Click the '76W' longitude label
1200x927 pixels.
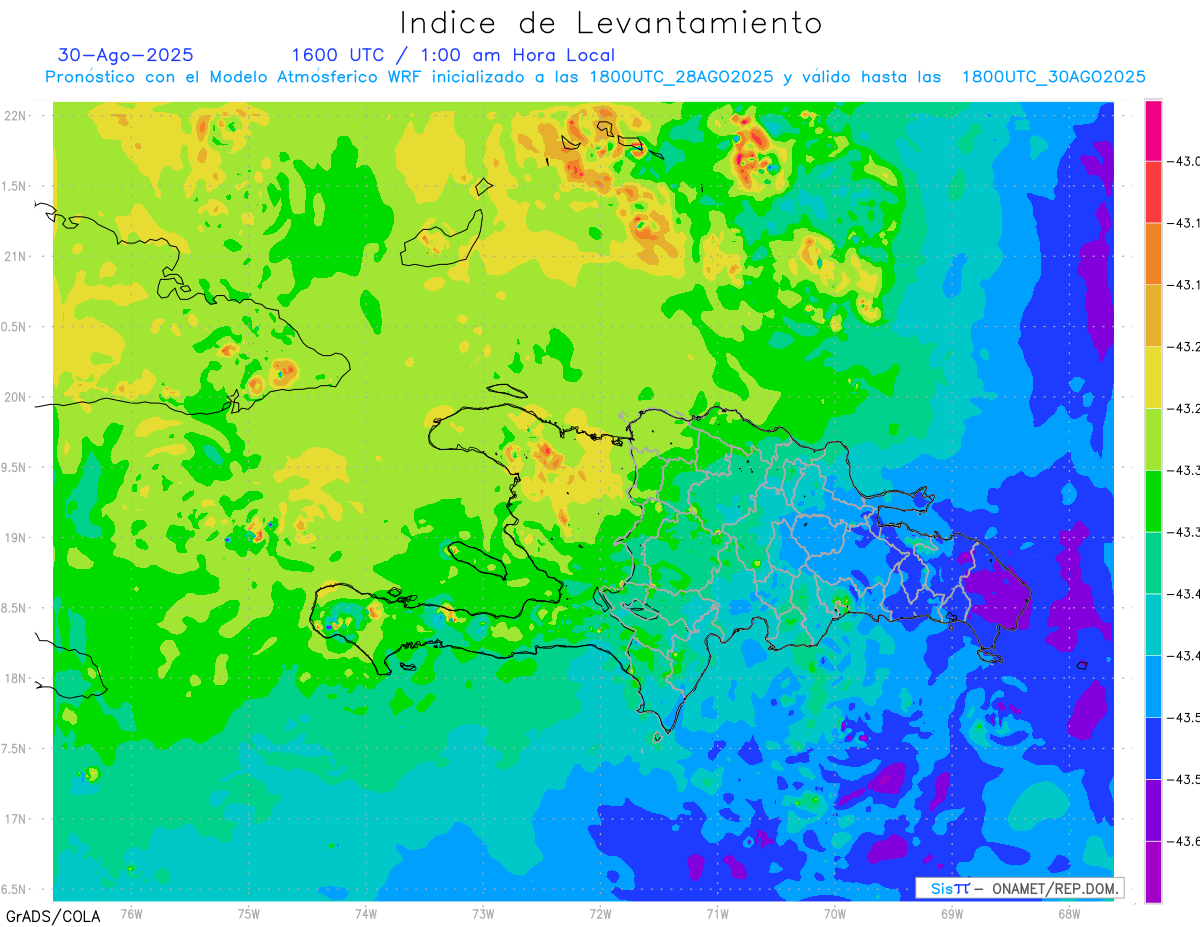tap(131, 913)
